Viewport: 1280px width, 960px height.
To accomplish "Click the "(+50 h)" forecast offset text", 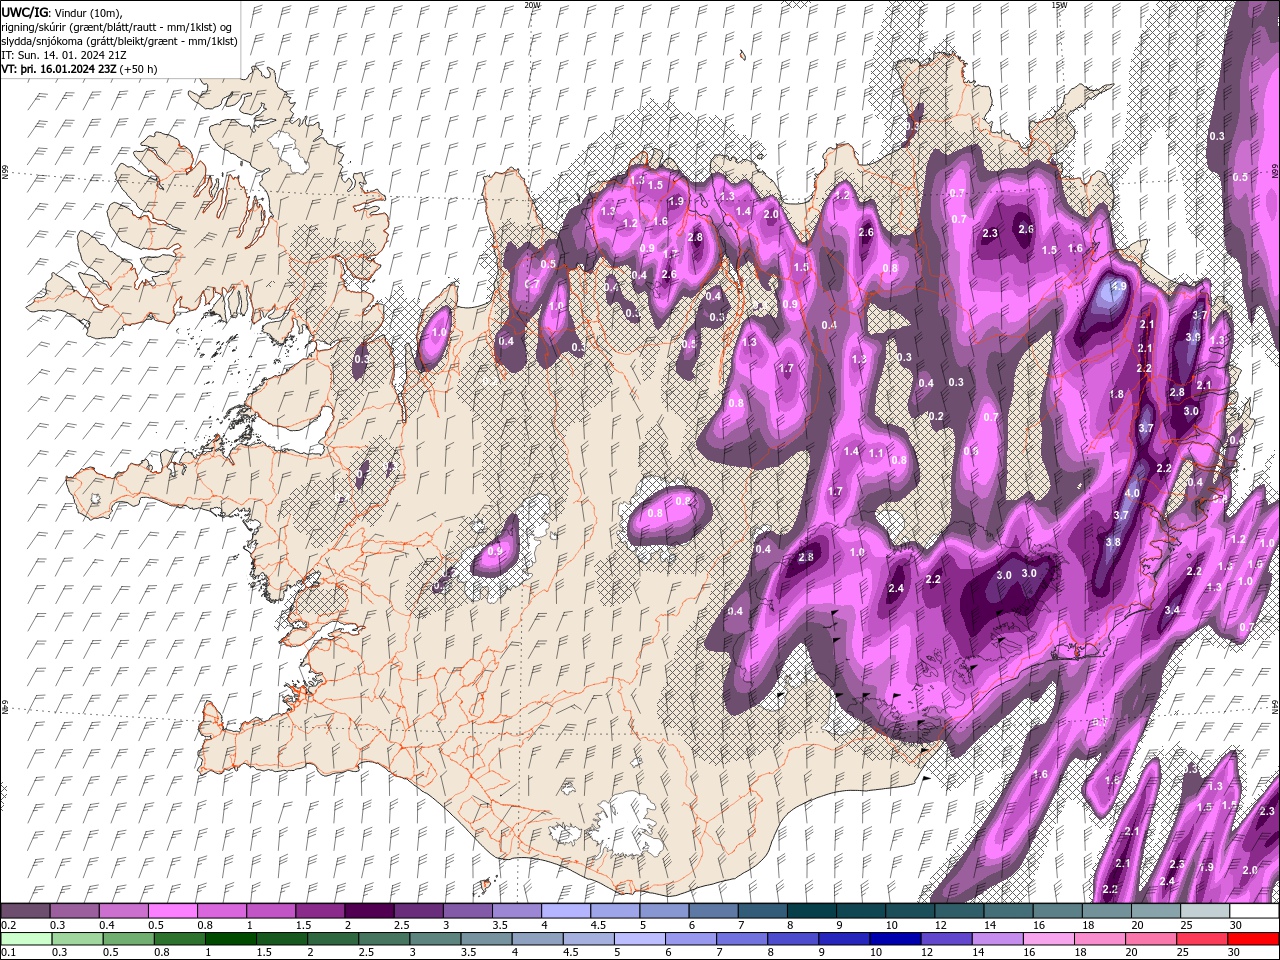I will click(140, 69).
